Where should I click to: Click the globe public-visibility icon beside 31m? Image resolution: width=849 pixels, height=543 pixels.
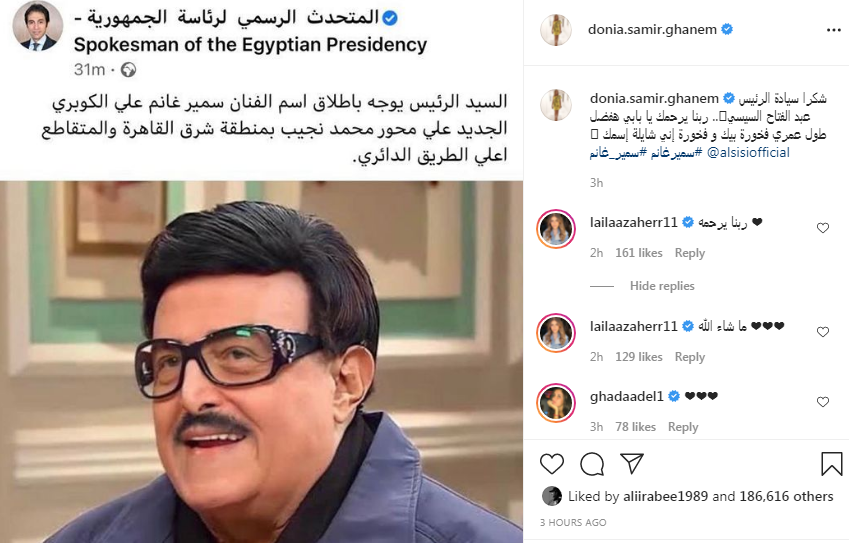[128, 70]
